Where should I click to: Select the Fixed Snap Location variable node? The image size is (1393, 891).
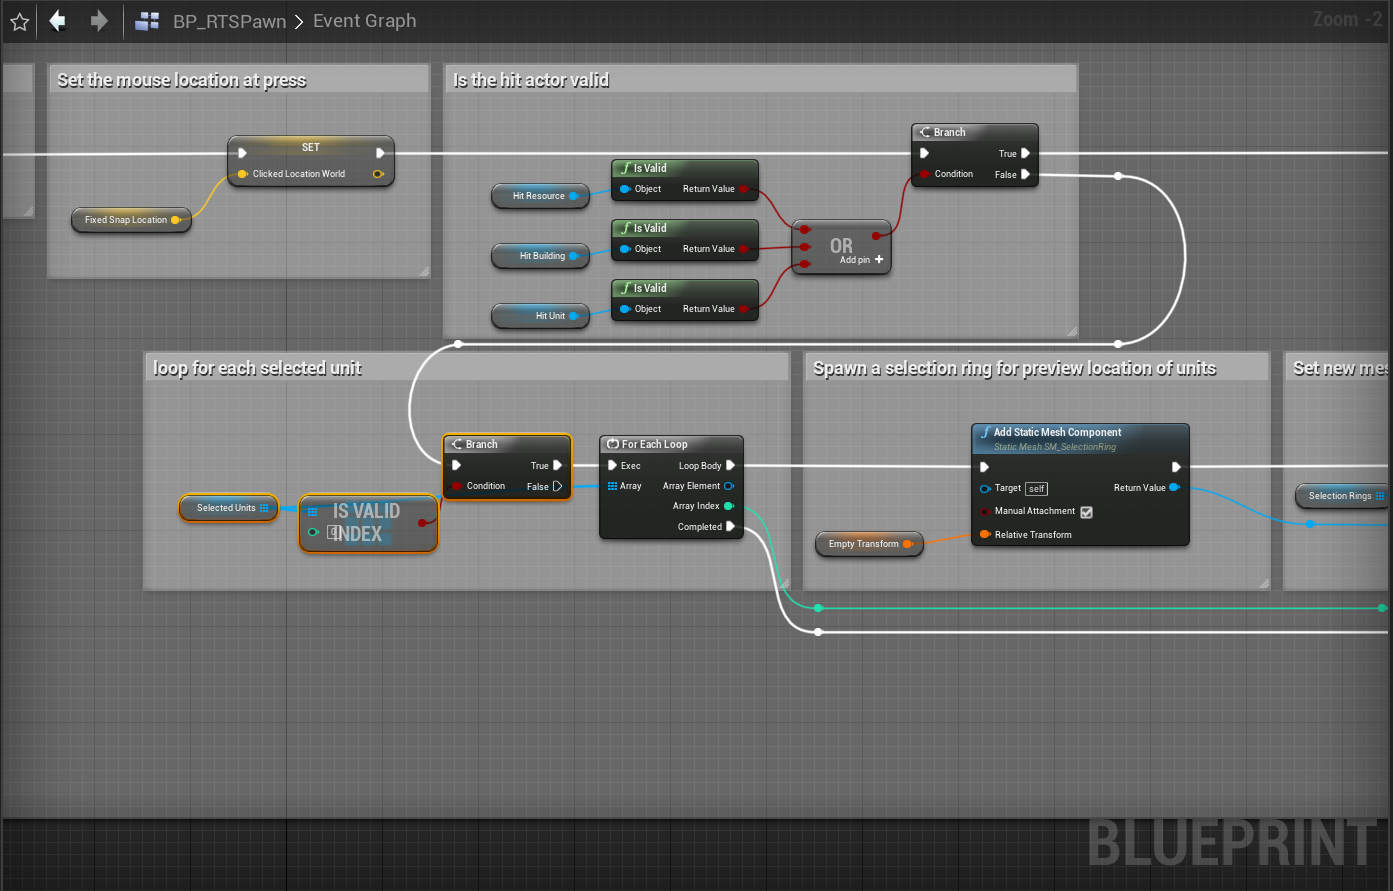pyautogui.click(x=126, y=220)
